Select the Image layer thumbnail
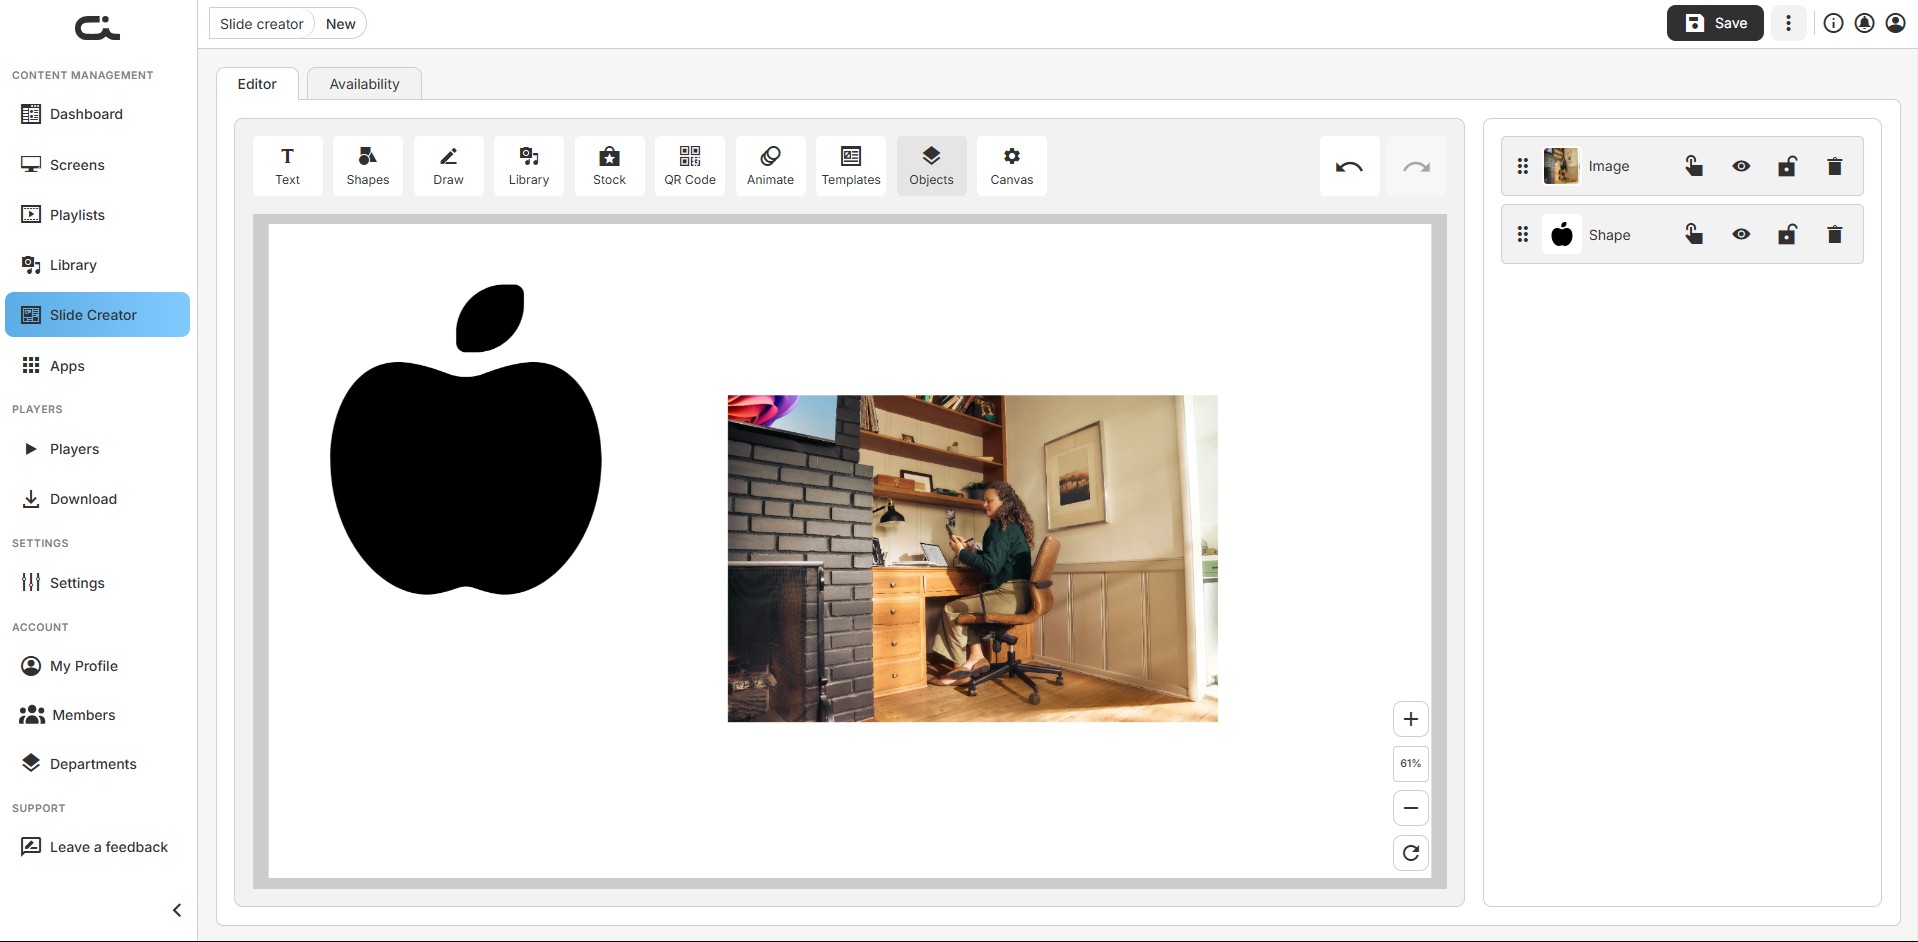Image resolution: width=1918 pixels, height=942 pixels. coord(1561,166)
